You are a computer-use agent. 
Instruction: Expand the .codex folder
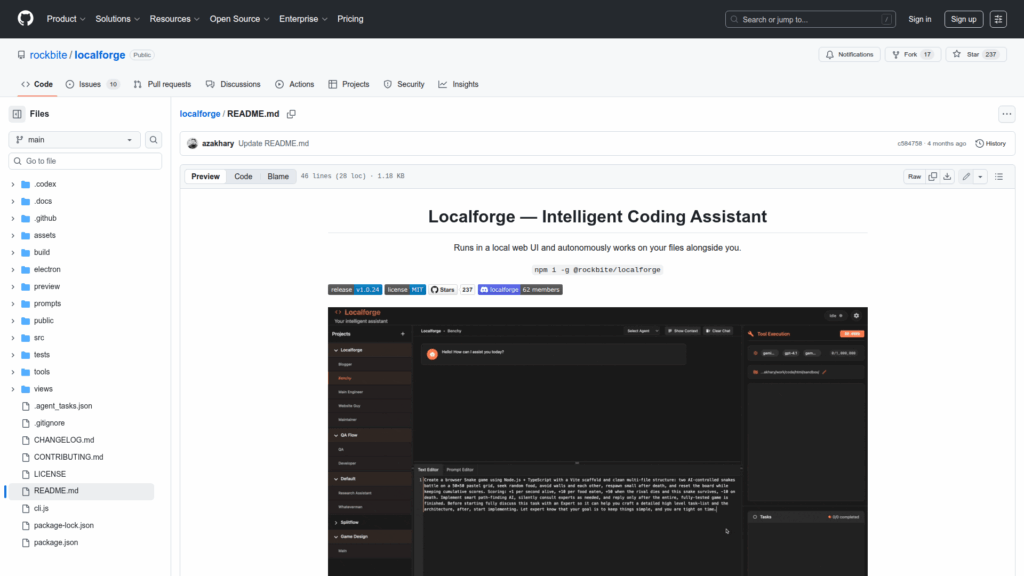tap(13, 184)
